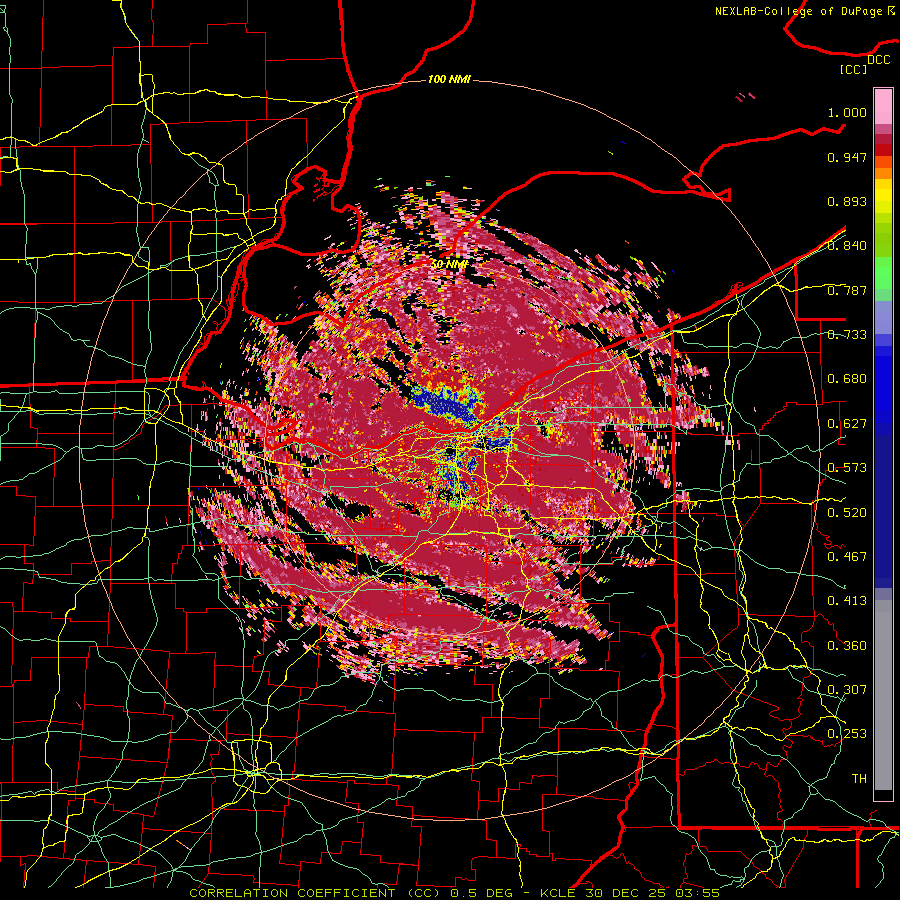
Task: Click the 0.573 legend value
Action: 847,468
